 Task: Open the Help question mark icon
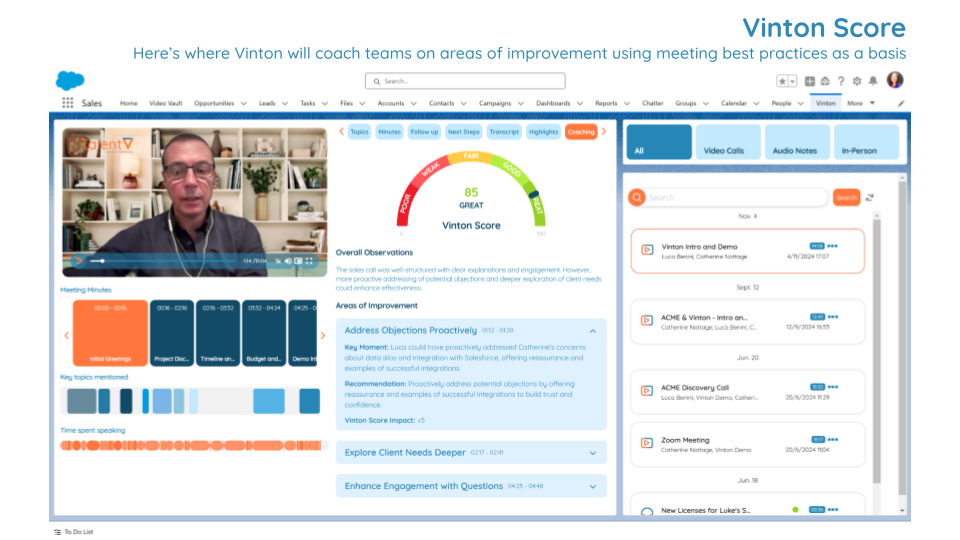point(841,81)
